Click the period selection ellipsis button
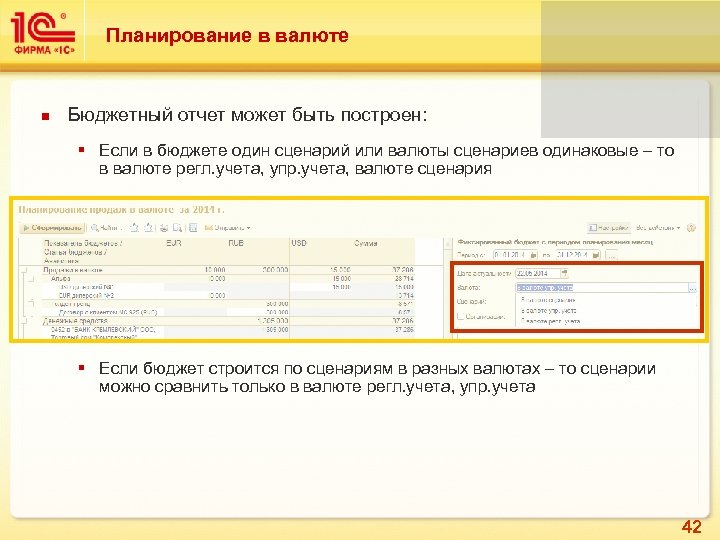The width and height of the screenshot is (720, 540). (x=612, y=254)
